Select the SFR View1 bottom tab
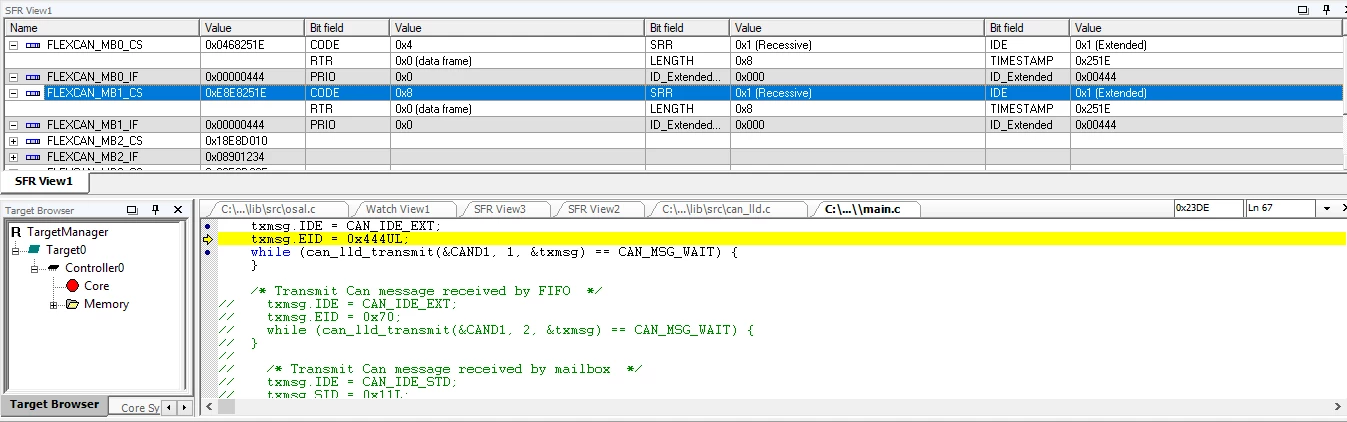 click(x=44, y=182)
